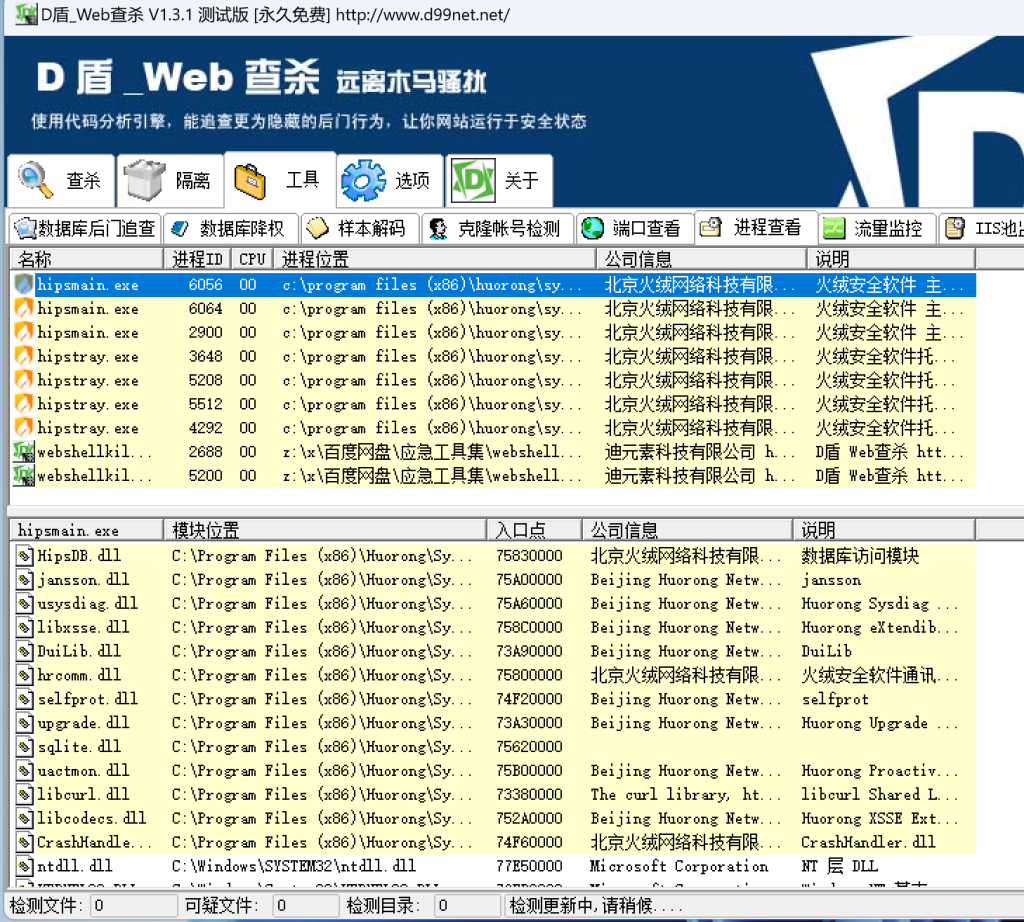Select hipstray.exe process 4292
The width and height of the screenshot is (1024, 922).
493,428
